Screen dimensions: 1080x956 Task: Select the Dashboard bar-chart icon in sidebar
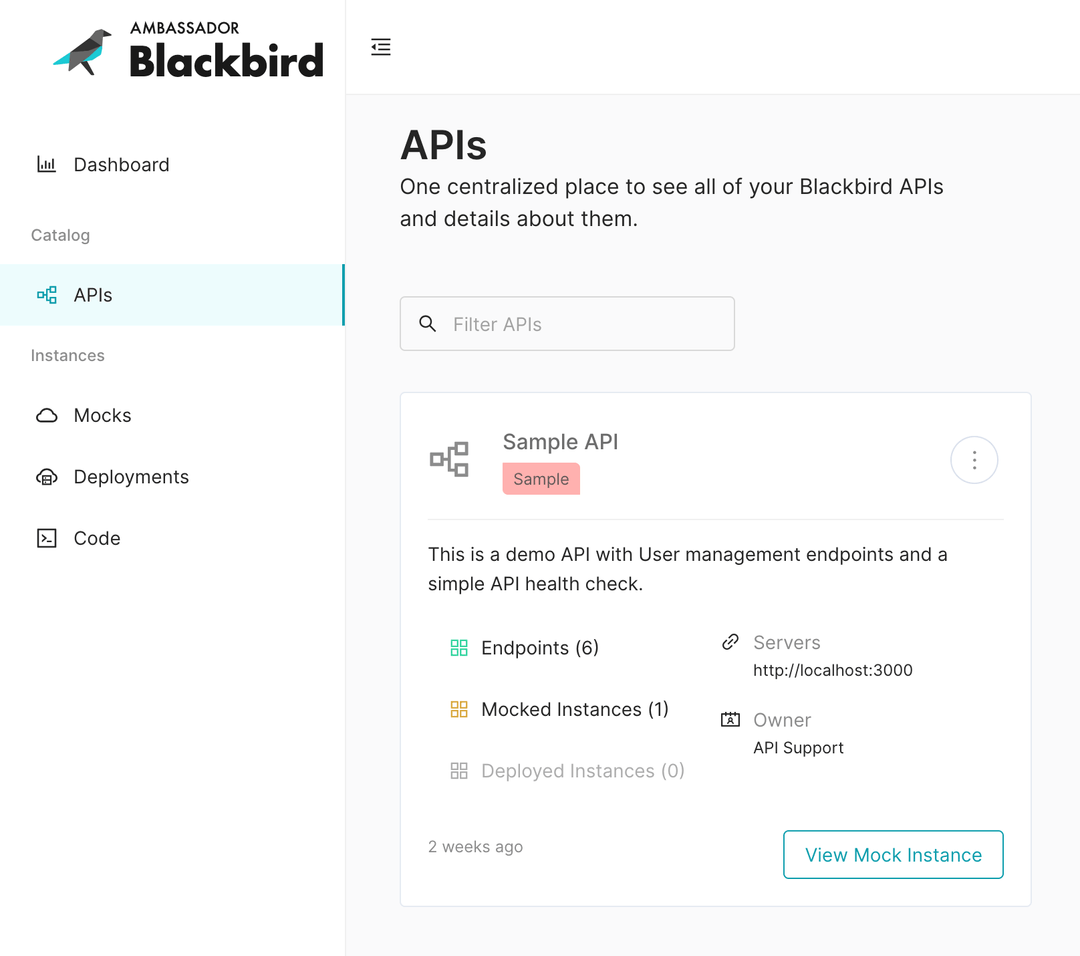pyautogui.click(x=47, y=164)
